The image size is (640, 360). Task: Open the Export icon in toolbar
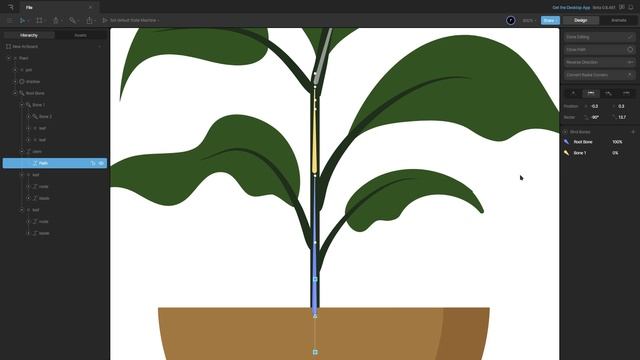(89, 20)
